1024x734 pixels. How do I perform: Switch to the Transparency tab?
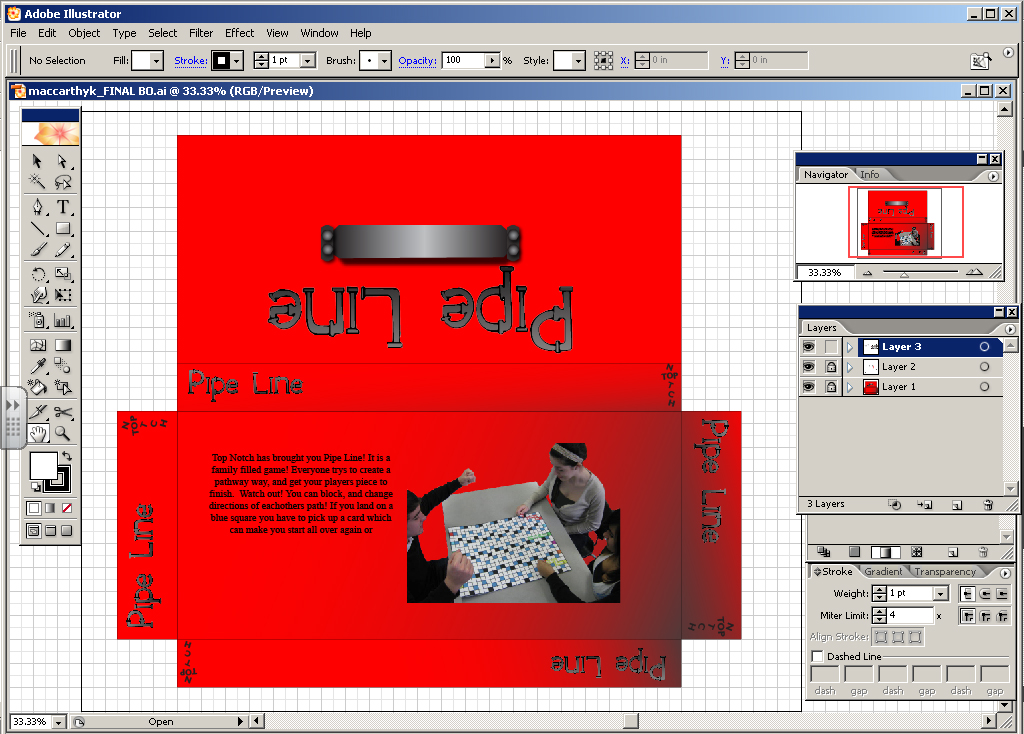pyautogui.click(x=944, y=571)
